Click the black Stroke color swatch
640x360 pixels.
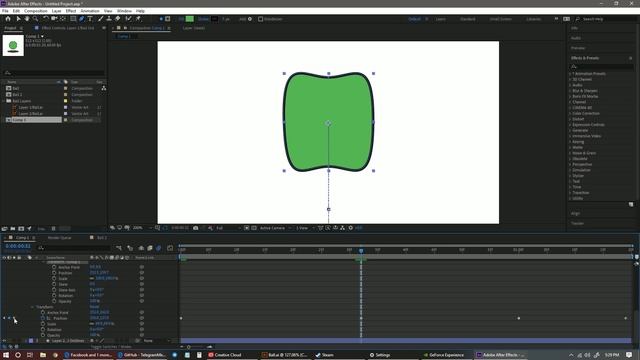point(214,19)
